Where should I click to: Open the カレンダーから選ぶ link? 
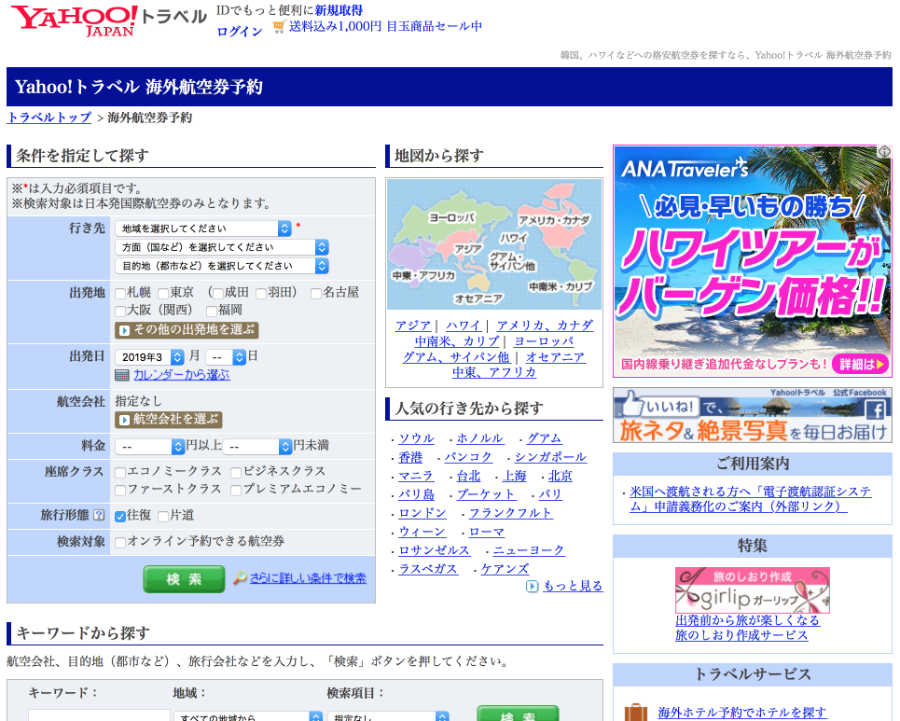coord(181,375)
